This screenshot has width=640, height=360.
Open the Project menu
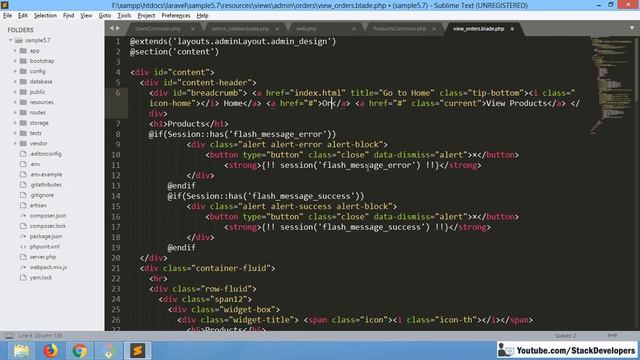click(146, 16)
